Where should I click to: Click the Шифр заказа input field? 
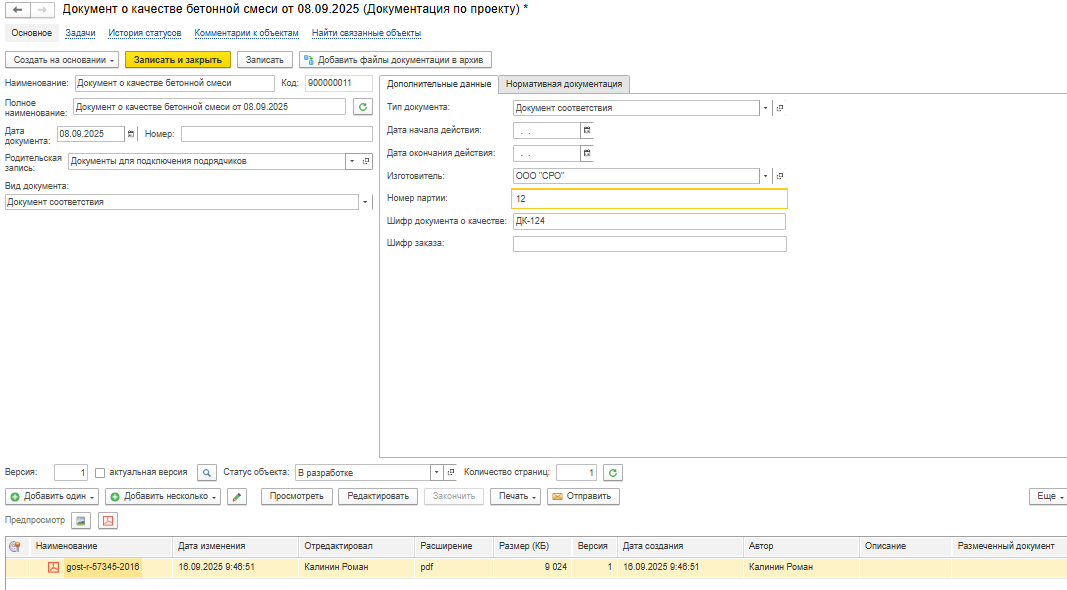coord(649,244)
